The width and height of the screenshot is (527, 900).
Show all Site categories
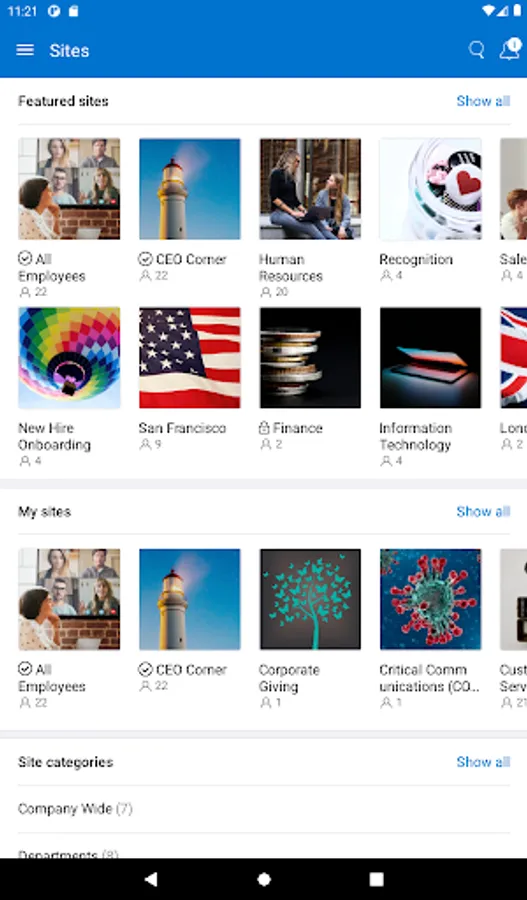click(x=483, y=762)
